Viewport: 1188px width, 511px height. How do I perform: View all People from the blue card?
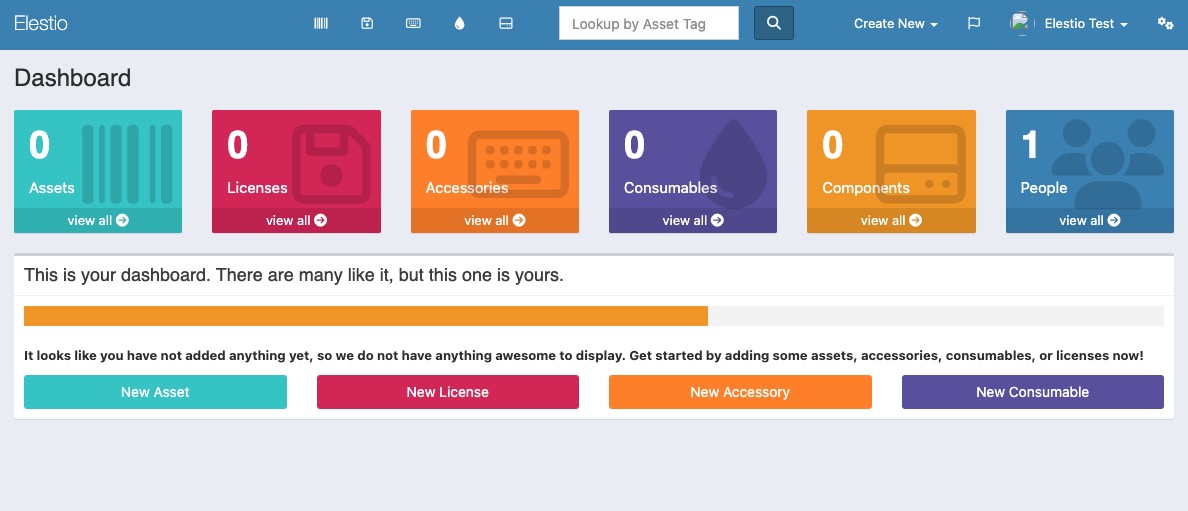(x=1089, y=220)
